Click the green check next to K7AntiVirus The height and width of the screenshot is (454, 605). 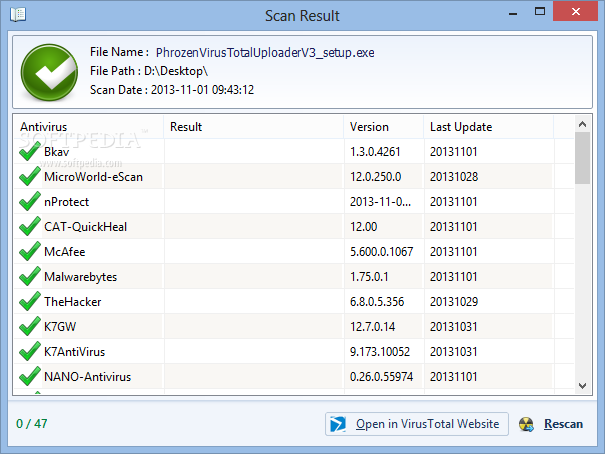click(x=30, y=351)
